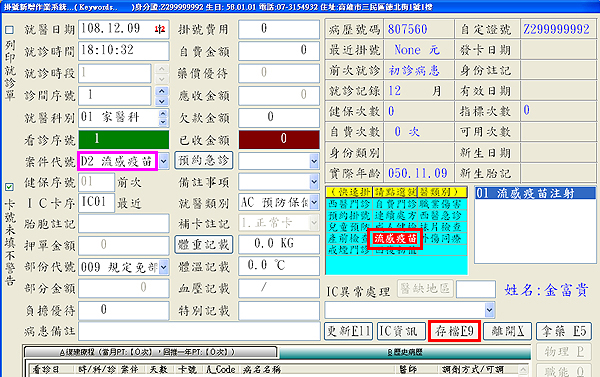600x377 pixels.
Task: Click the 病患備註 text field
Action: (x=199, y=331)
